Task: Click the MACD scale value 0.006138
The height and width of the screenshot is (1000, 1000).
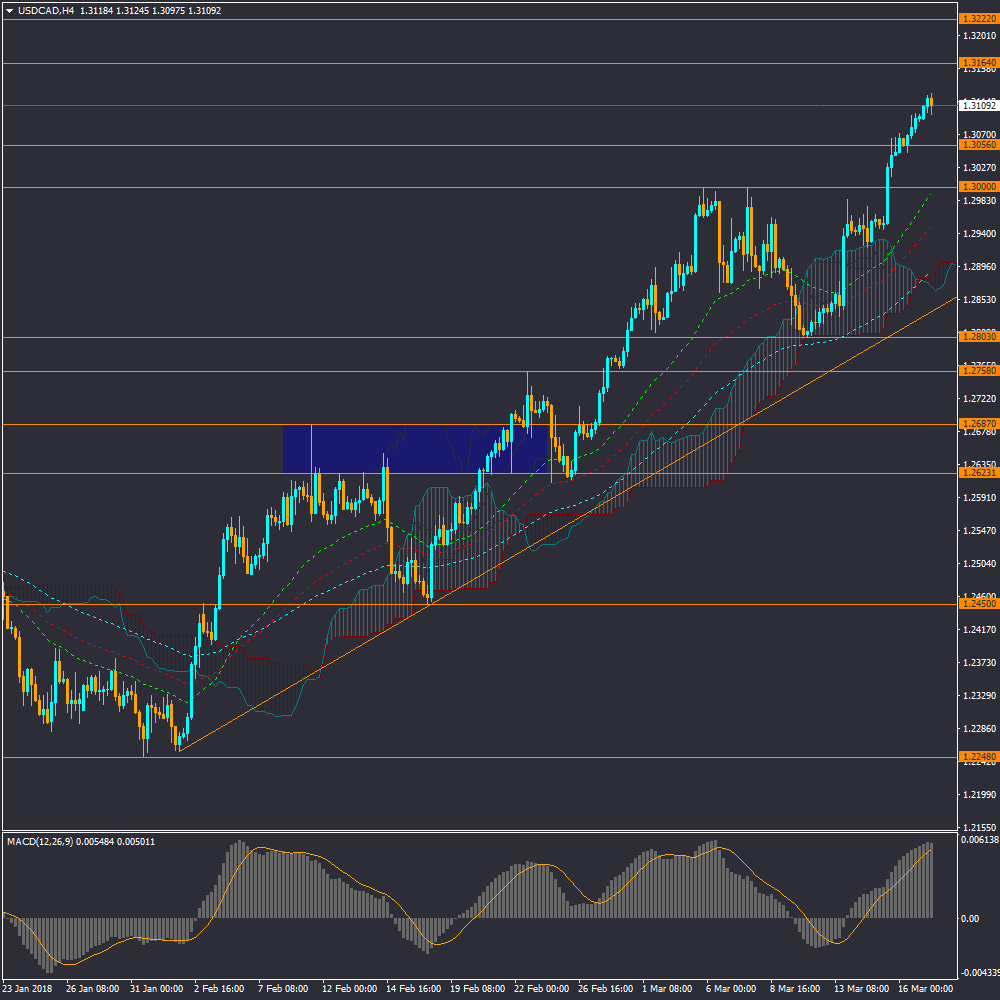Action: pyautogui.click(x=977, y=841)
